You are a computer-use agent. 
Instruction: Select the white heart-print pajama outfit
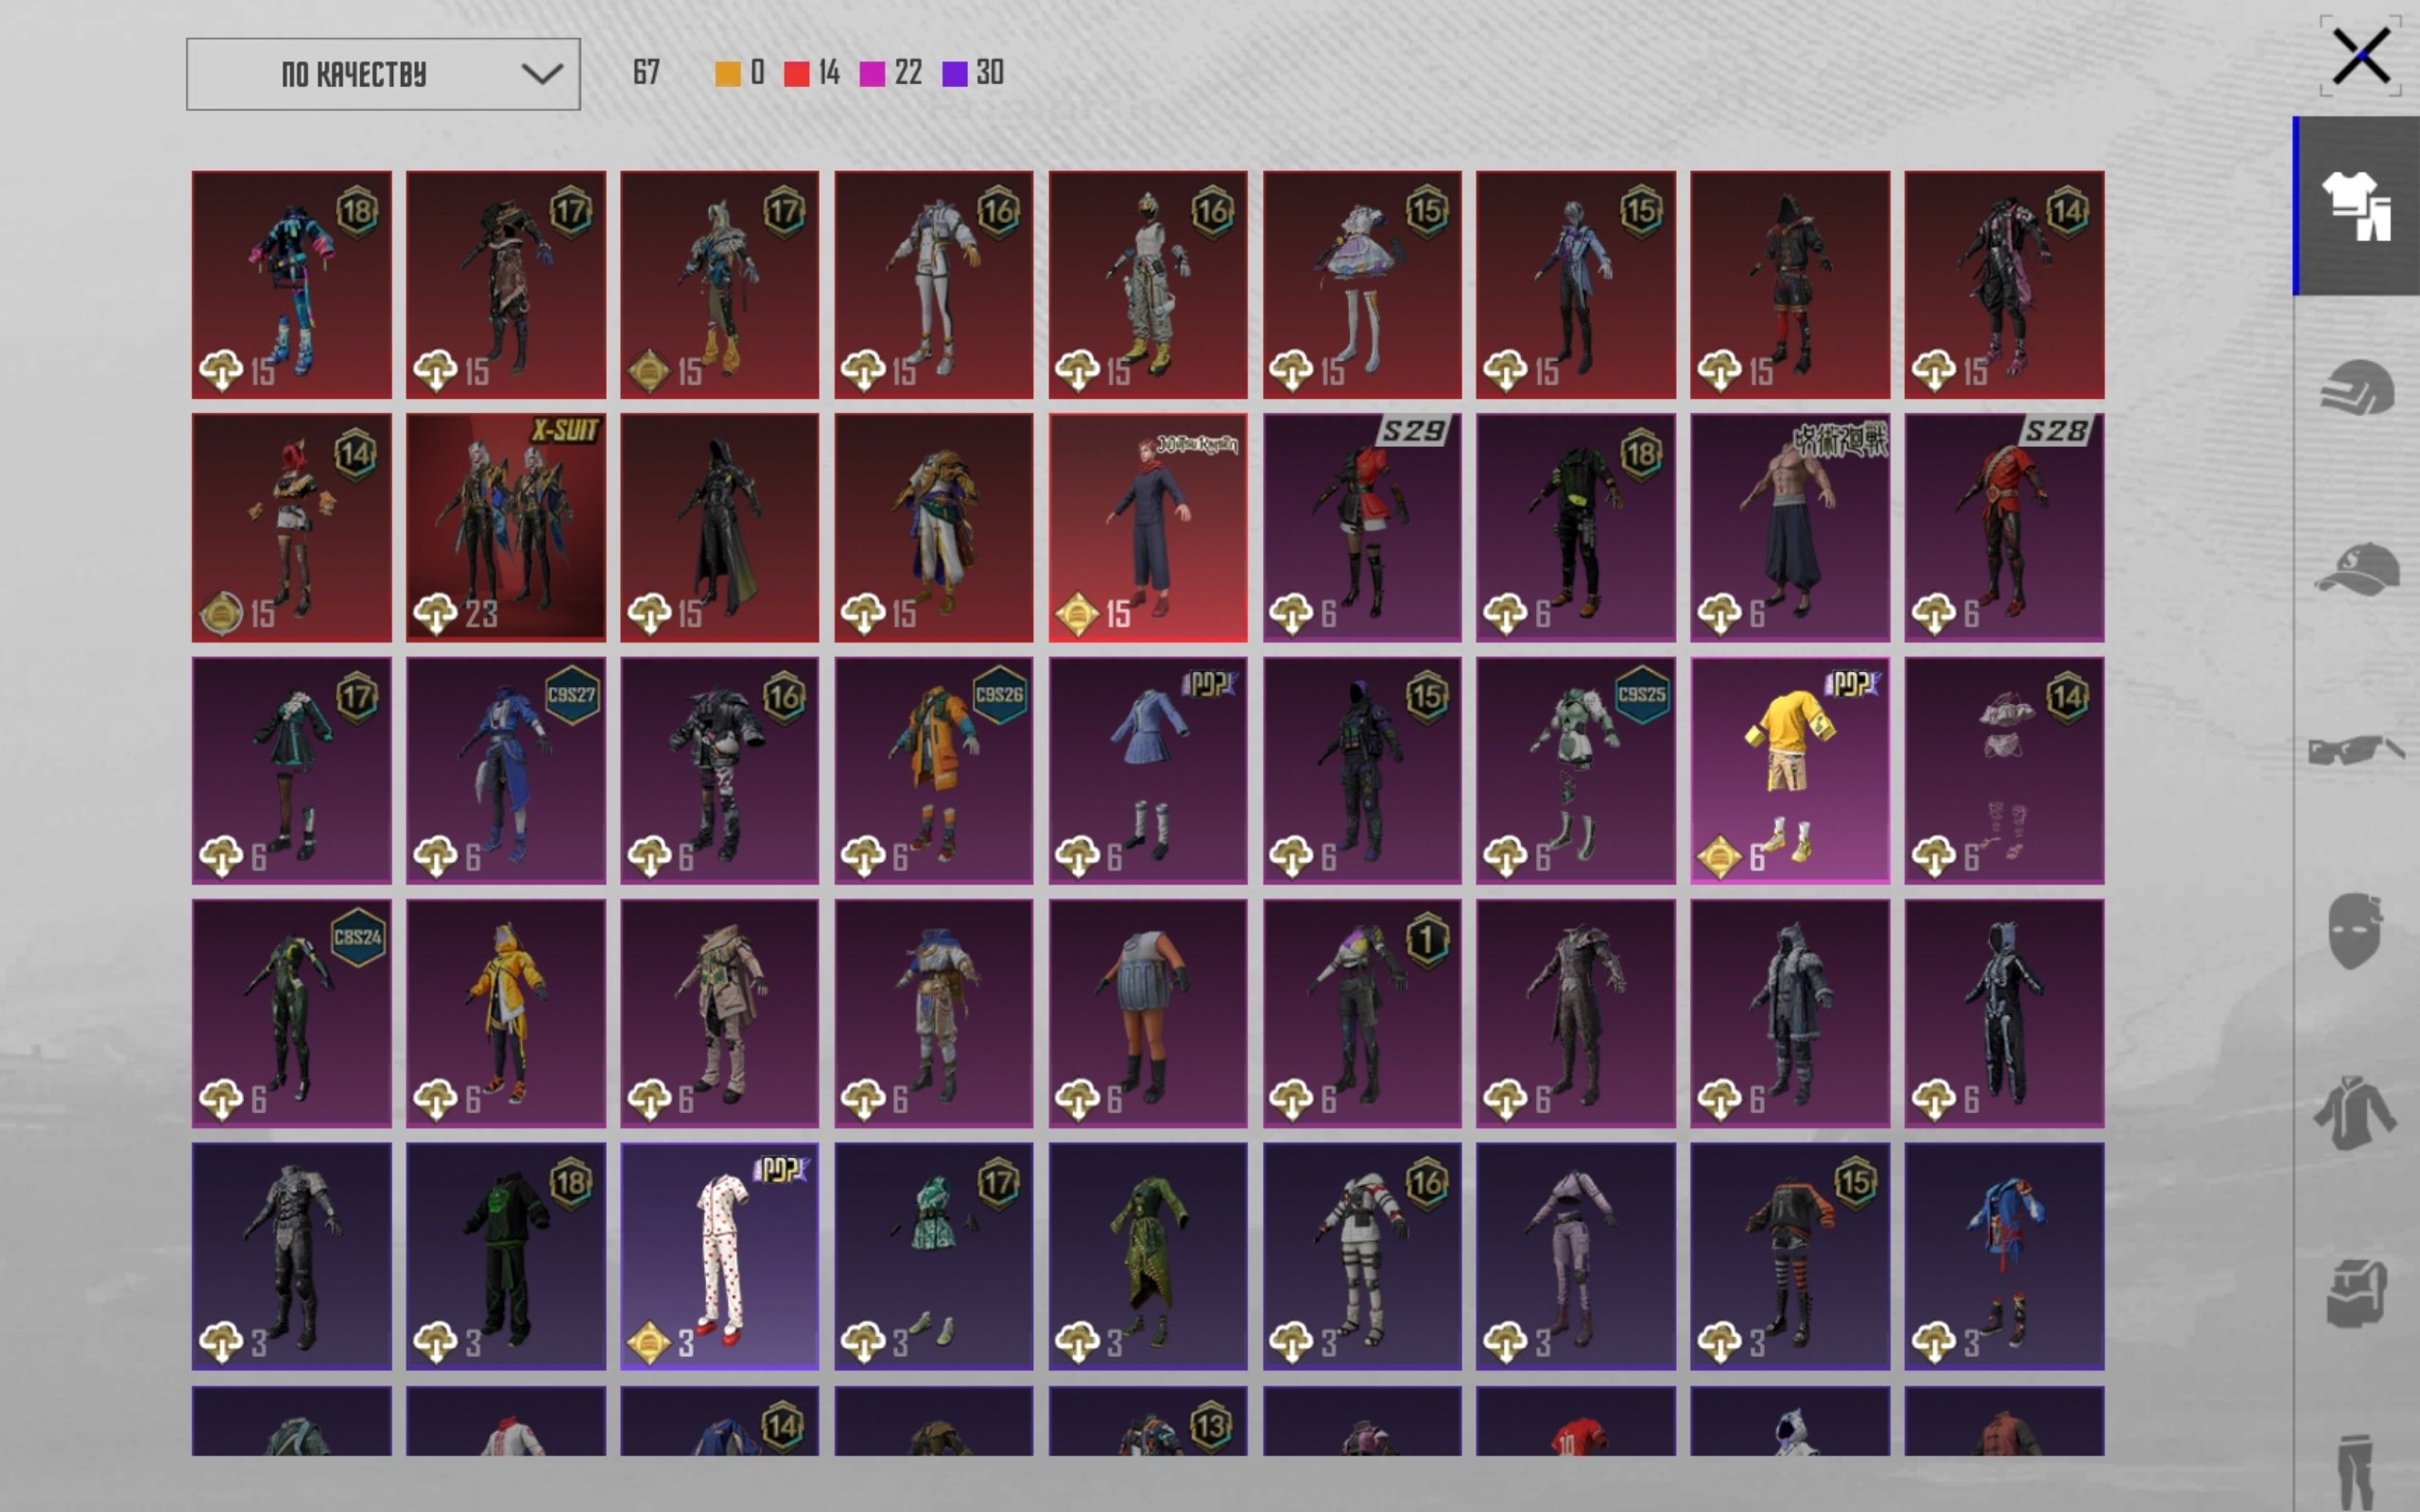click(x=719, y=1256)
